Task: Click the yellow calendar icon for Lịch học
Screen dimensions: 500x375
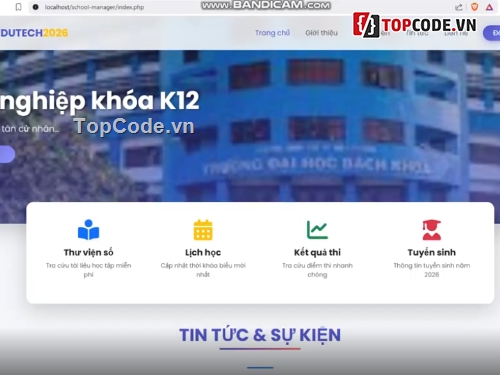Action: (203, 230)
